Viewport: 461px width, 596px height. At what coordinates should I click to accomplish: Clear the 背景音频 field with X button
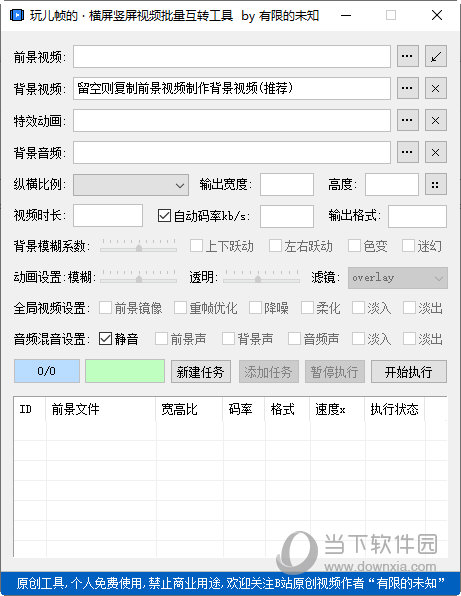click(x=436, y=152)
